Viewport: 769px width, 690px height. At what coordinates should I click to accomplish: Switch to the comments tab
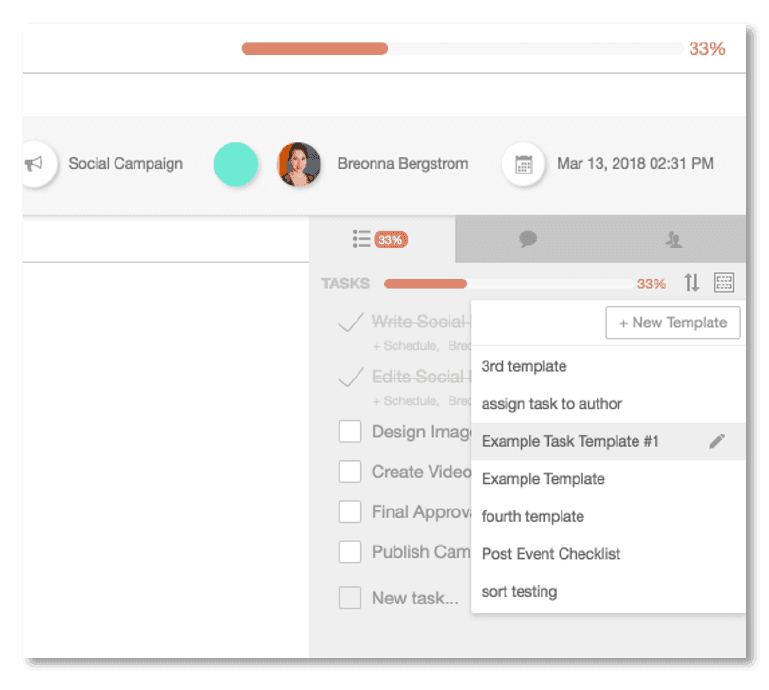point(528,239)
